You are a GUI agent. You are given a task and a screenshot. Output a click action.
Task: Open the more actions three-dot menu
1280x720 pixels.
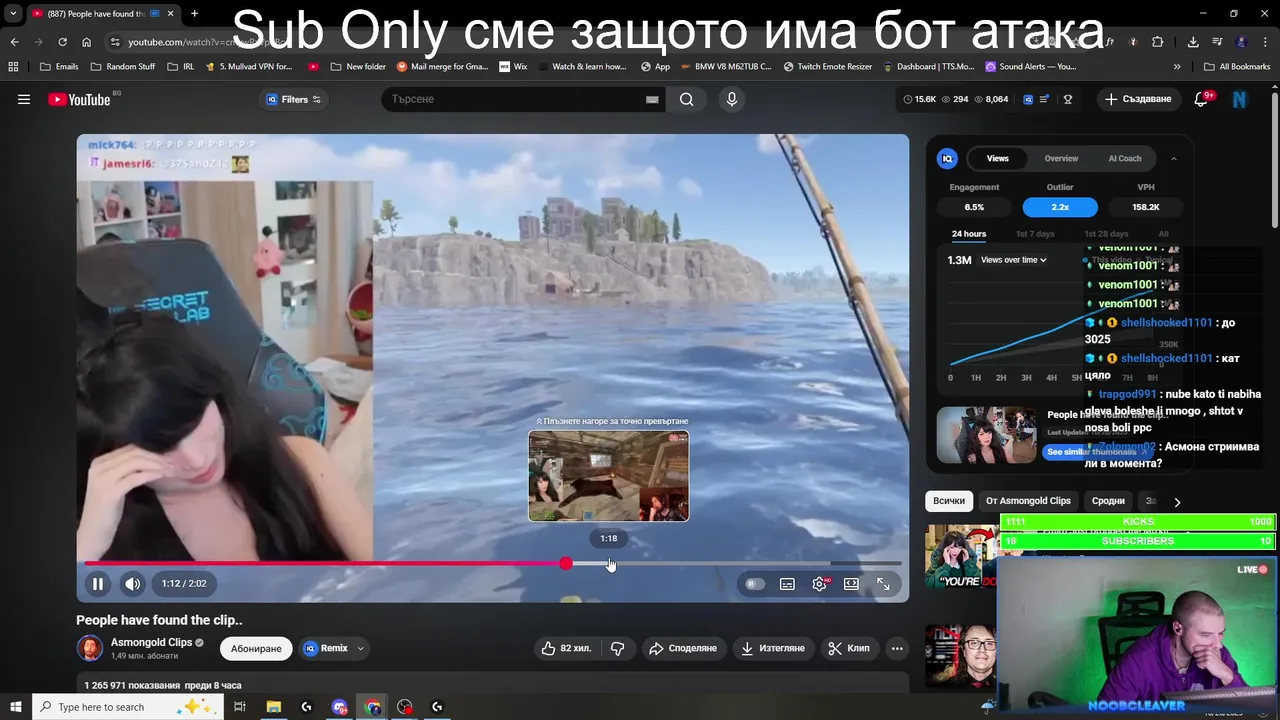(x=897, y=648)
